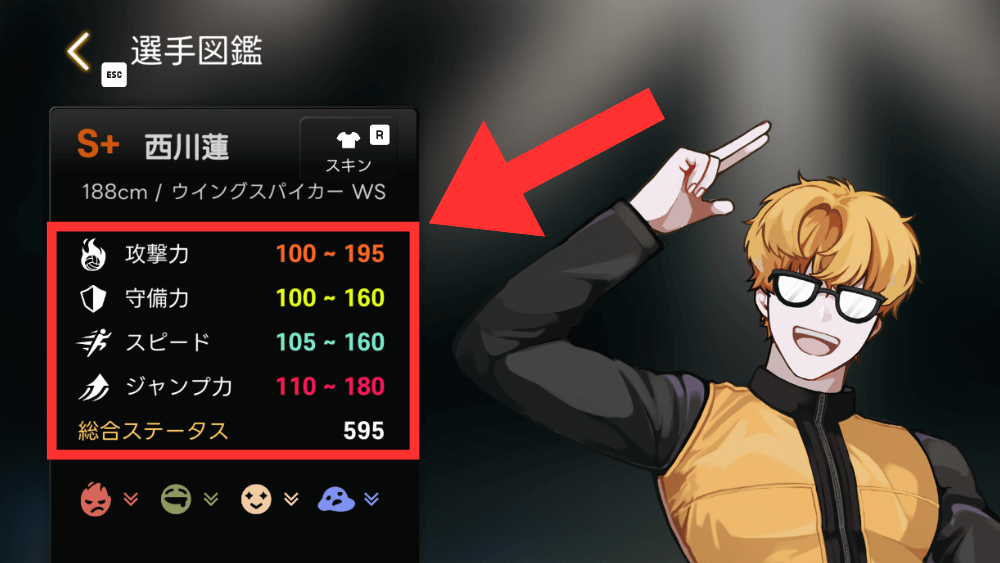Select the beige smiling face icon

tap(256, 499)
